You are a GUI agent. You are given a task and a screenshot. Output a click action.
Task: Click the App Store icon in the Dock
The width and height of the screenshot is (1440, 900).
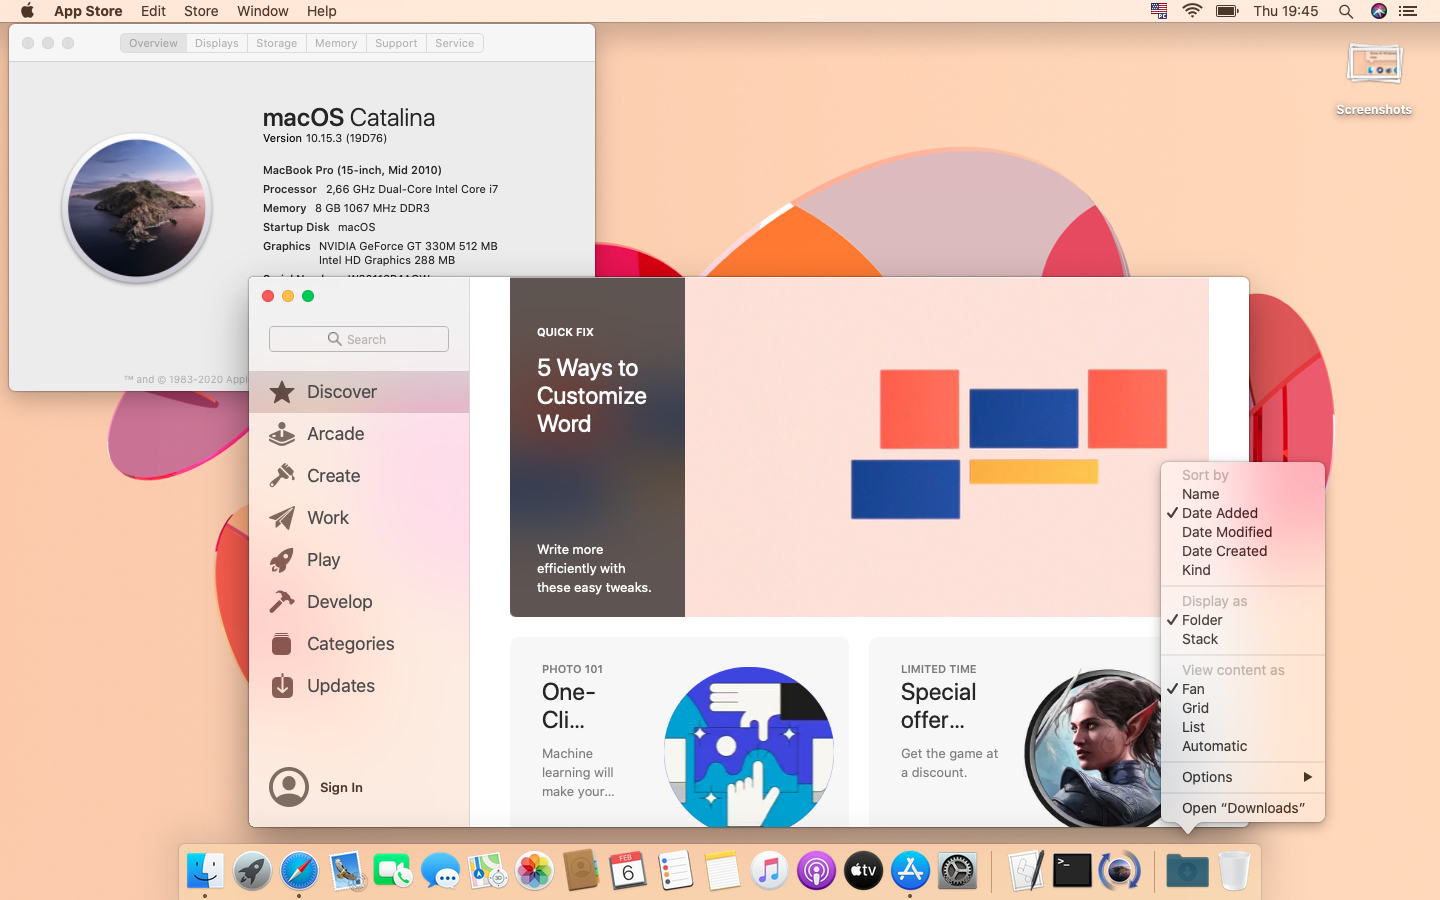910,871
